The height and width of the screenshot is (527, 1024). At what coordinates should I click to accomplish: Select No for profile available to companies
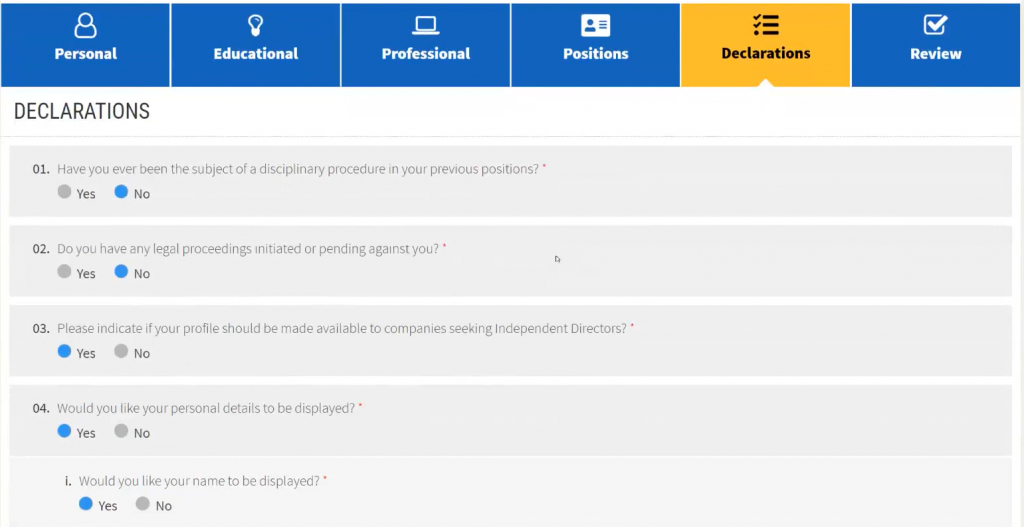[121, 352]
